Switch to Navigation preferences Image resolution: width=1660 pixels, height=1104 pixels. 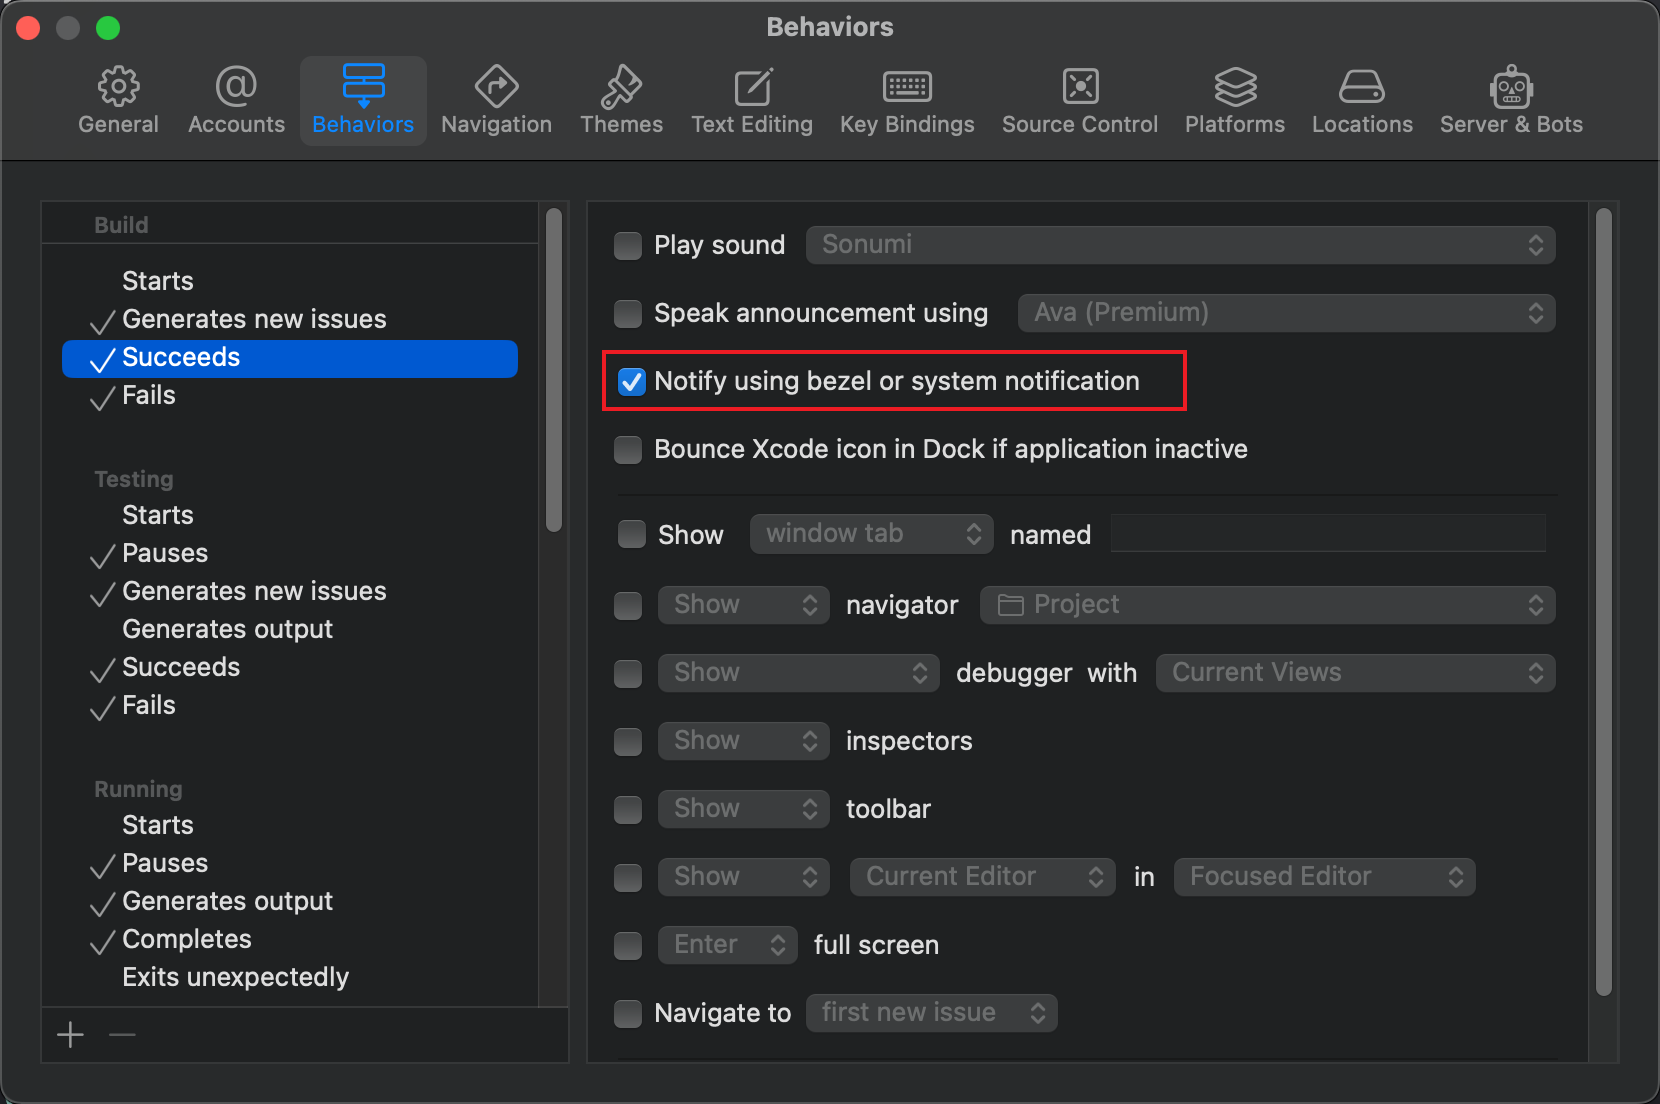click(496, 100)
